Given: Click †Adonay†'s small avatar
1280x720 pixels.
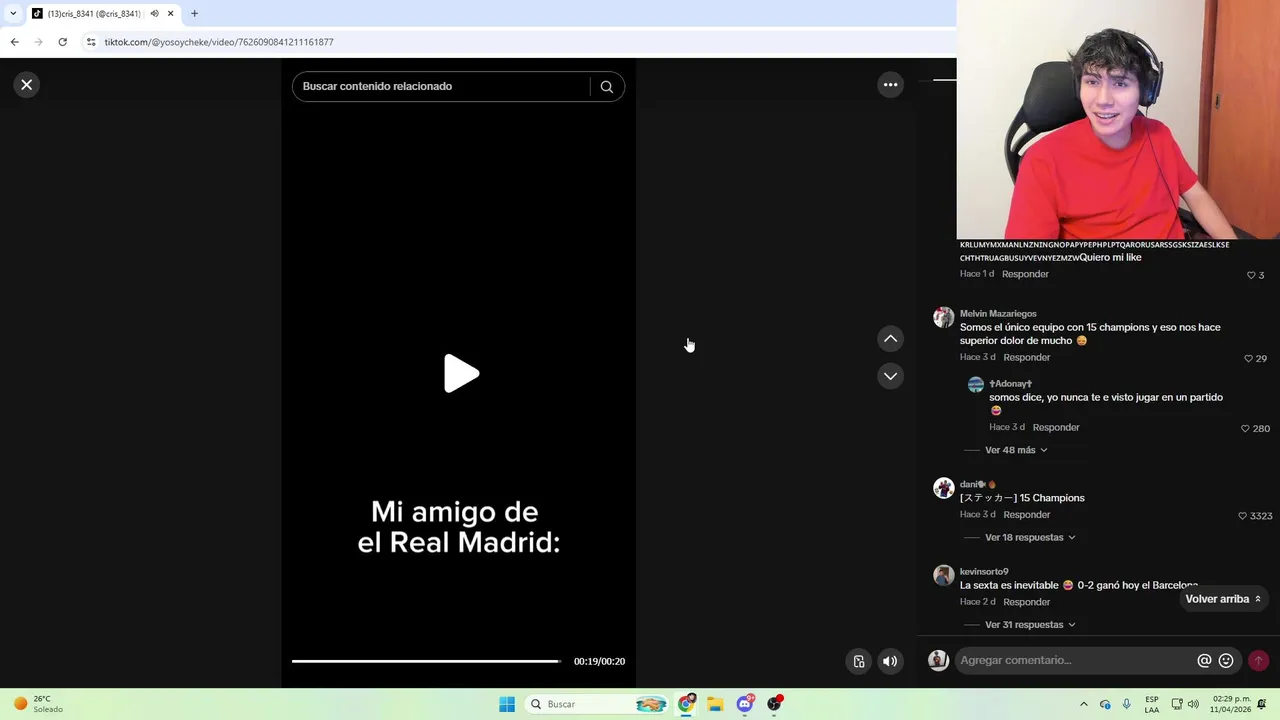Looking at the screenshot, I should click(976, 384).
